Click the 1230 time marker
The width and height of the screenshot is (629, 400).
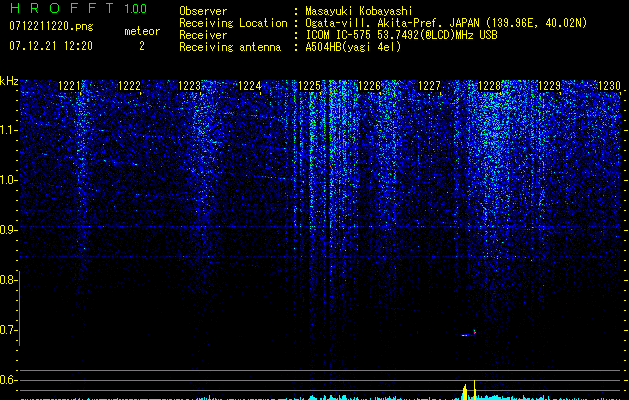pyautogui.click(x=609, y=86)
